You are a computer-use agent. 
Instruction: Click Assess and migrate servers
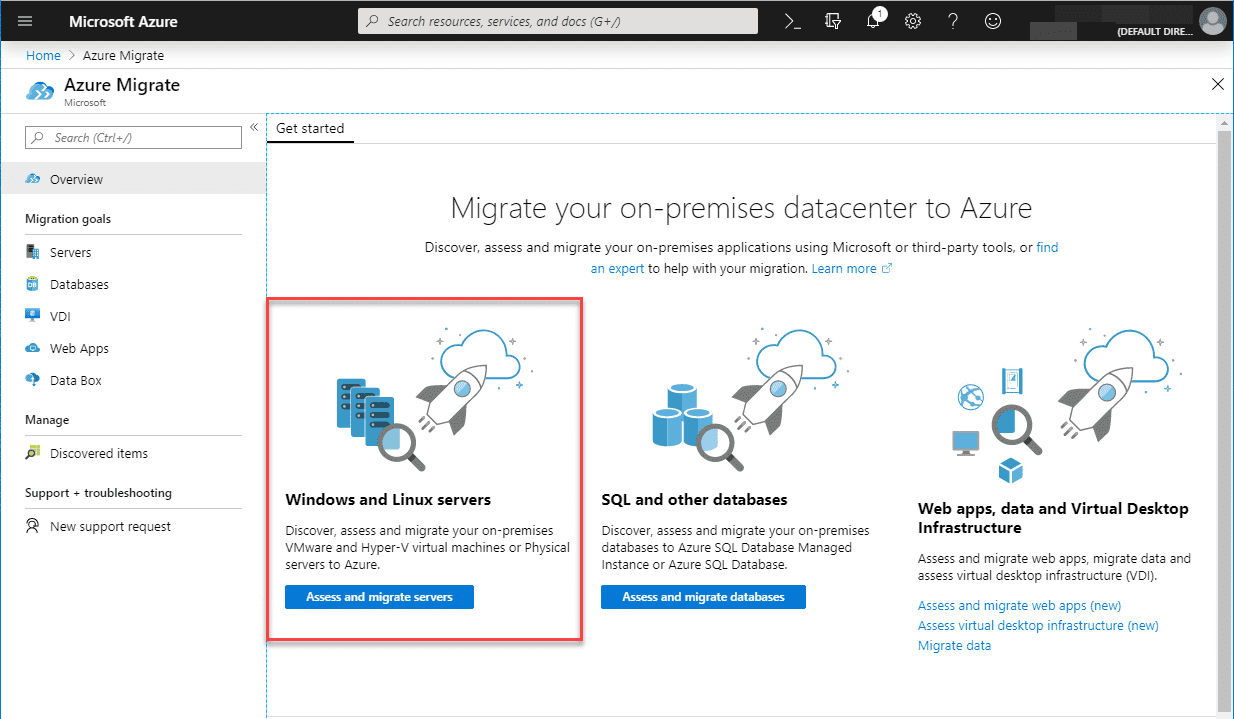379,596
